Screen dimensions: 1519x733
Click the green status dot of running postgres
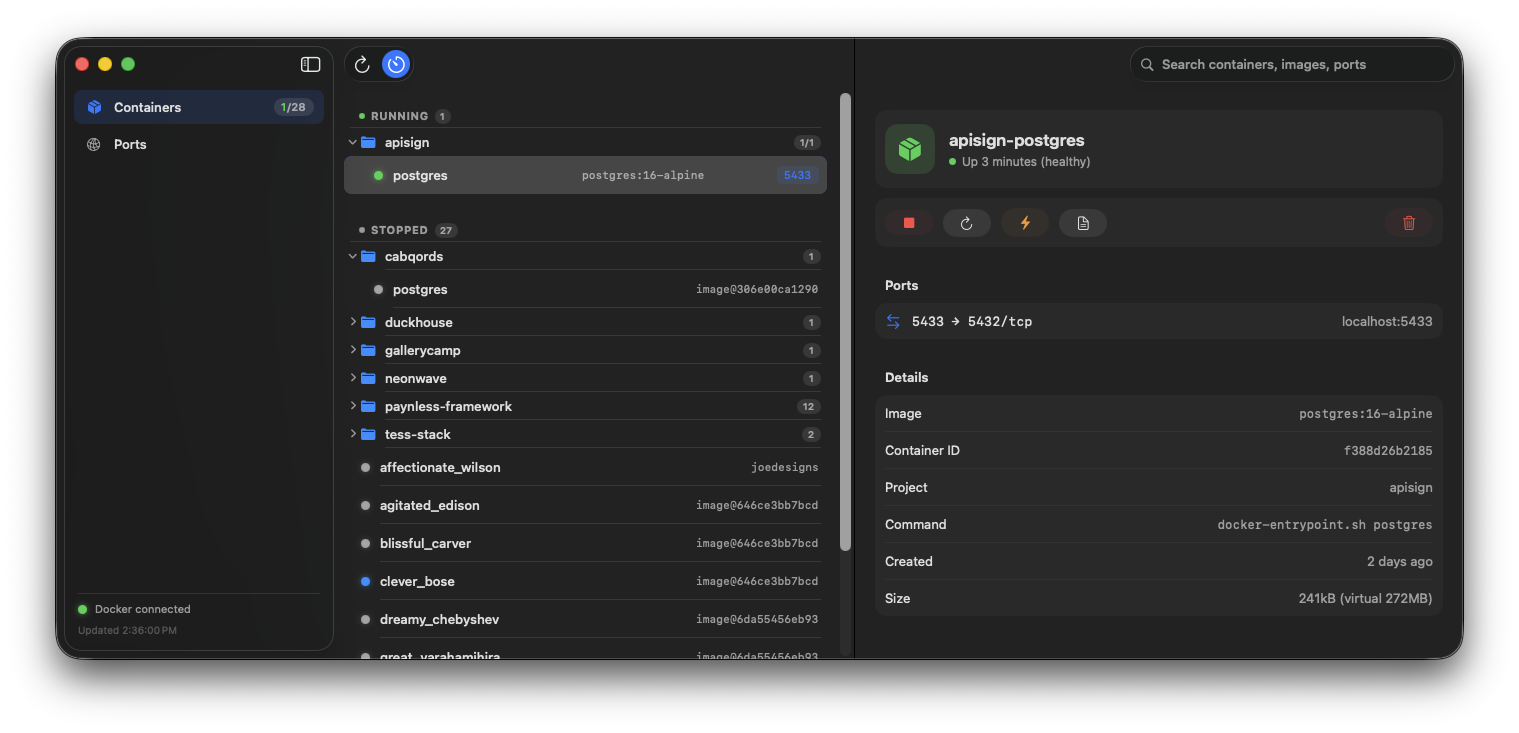[378, 175]
